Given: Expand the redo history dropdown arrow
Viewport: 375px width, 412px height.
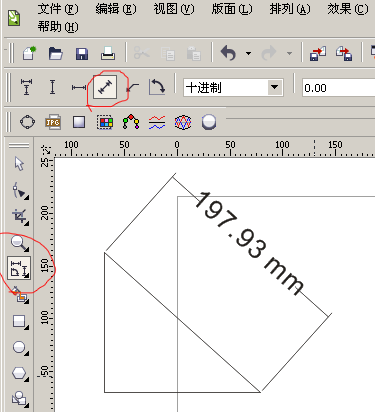Looking at the screenshot, I should pyautogui.click(x=289, y=53).
